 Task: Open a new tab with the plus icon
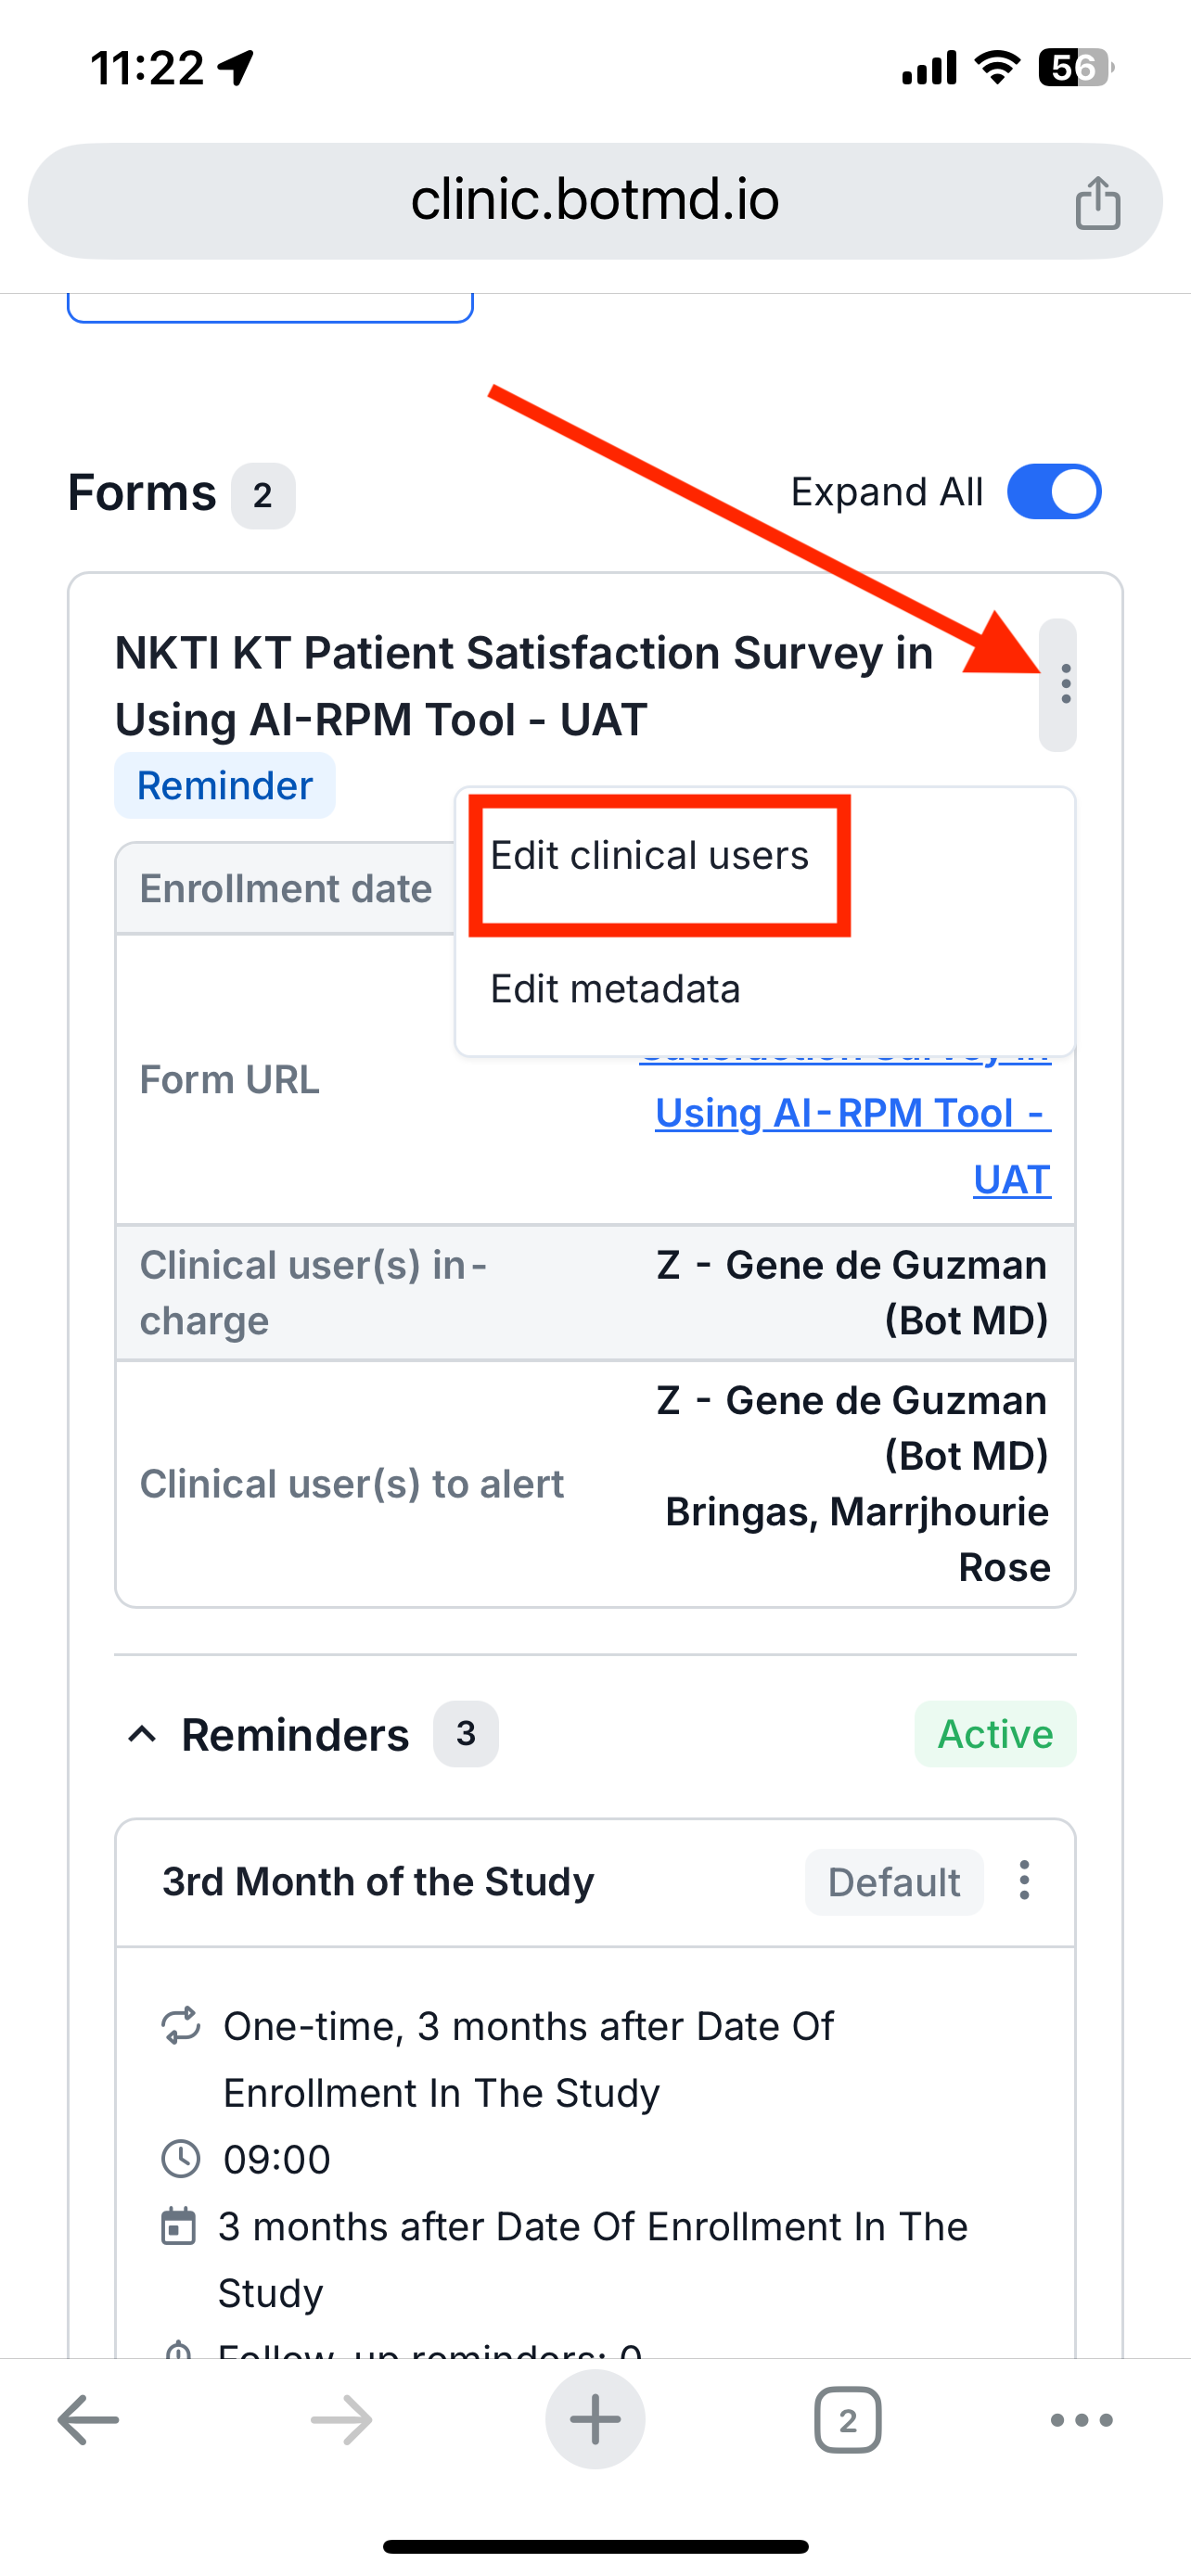[x=595, y=2419]
